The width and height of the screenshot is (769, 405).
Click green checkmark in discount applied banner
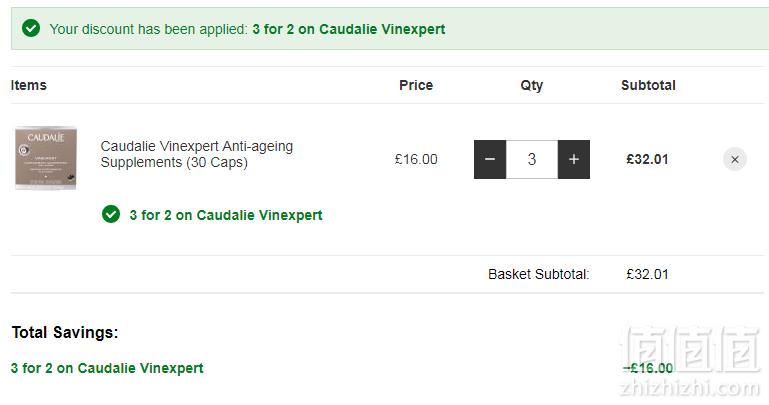coord(31,28)
